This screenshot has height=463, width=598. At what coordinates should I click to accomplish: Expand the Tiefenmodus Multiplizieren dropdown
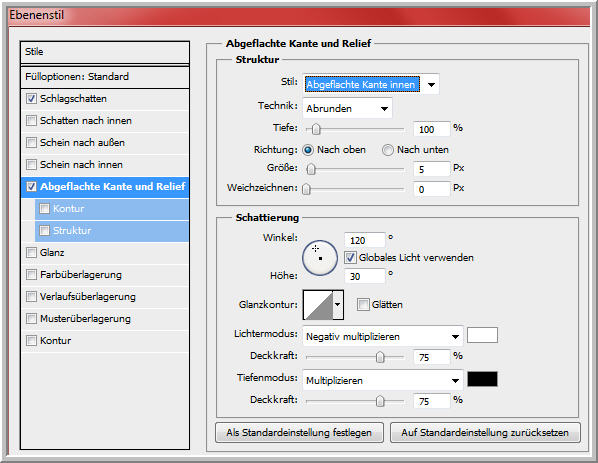point(383,380)
